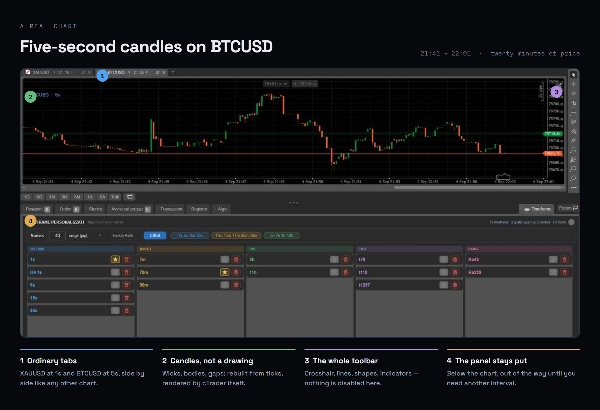600x410 pixels.
Task: Delete the 1s timeframe row
Action: click(x=127, y=260)
